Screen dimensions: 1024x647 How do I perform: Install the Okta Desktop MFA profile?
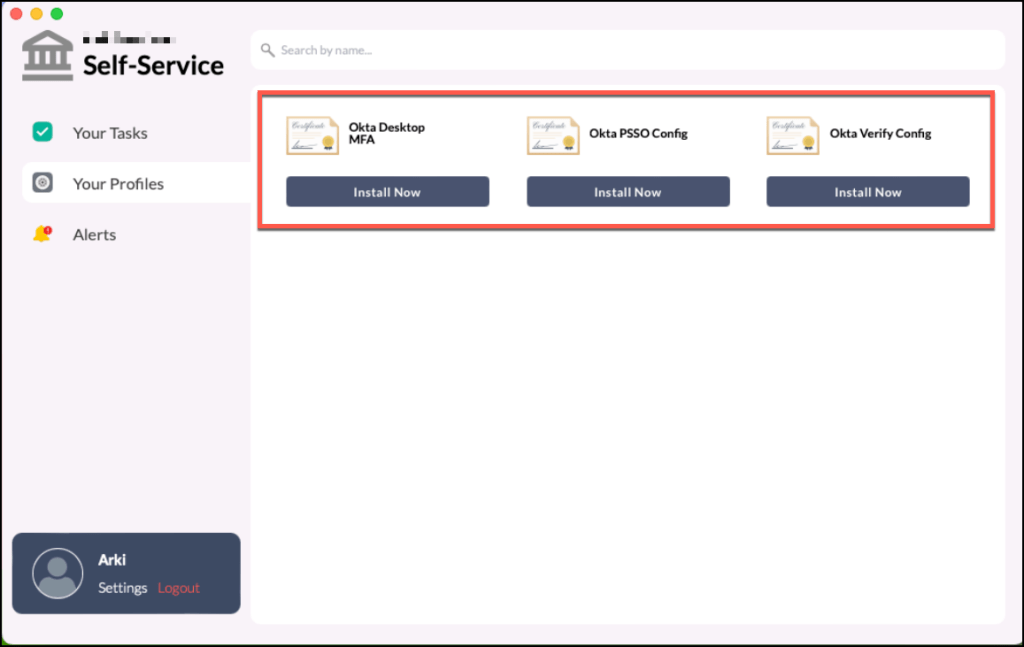[387, 192]
